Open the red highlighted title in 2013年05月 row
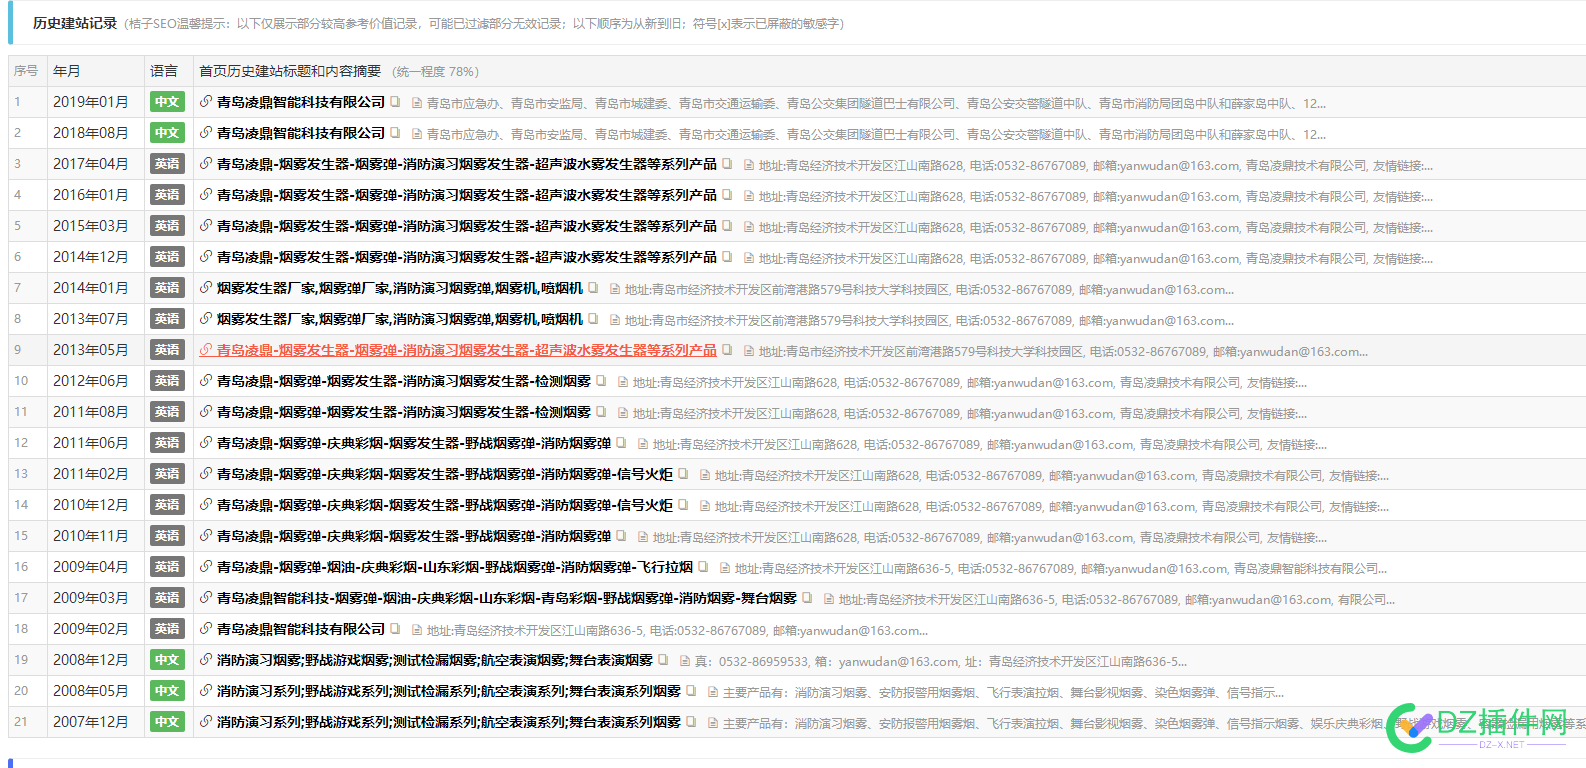Screen dimensions: 1586x768 (467, 350)
